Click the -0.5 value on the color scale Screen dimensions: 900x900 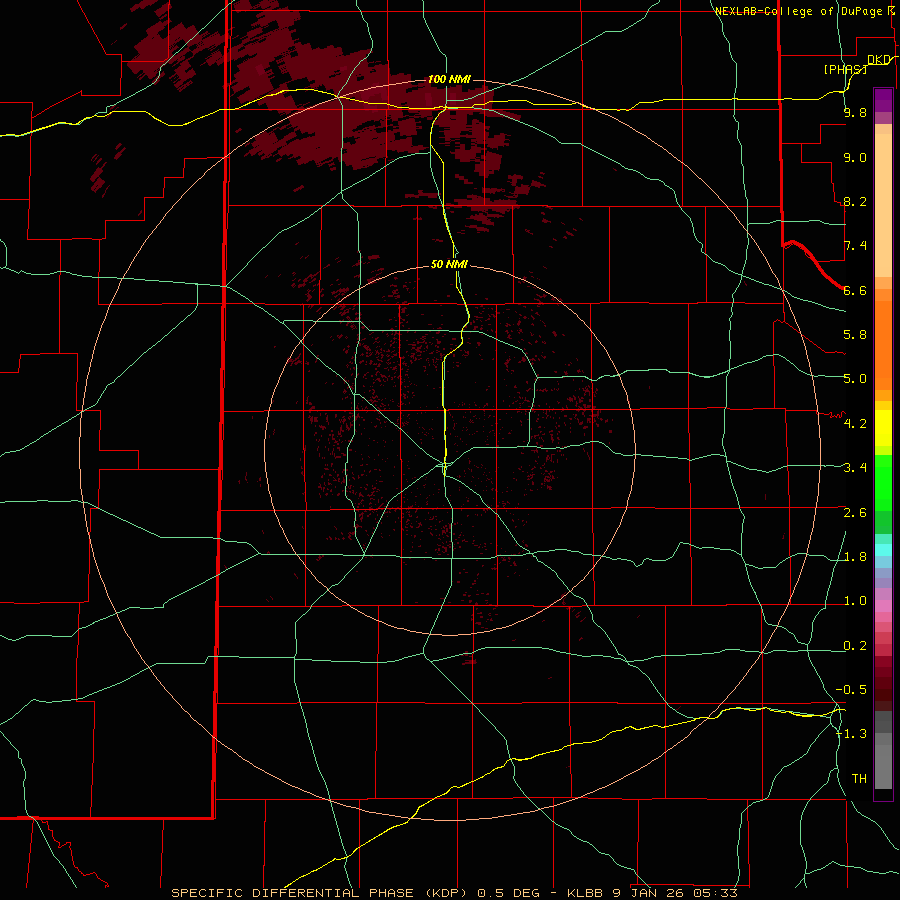tap(851, 690)
